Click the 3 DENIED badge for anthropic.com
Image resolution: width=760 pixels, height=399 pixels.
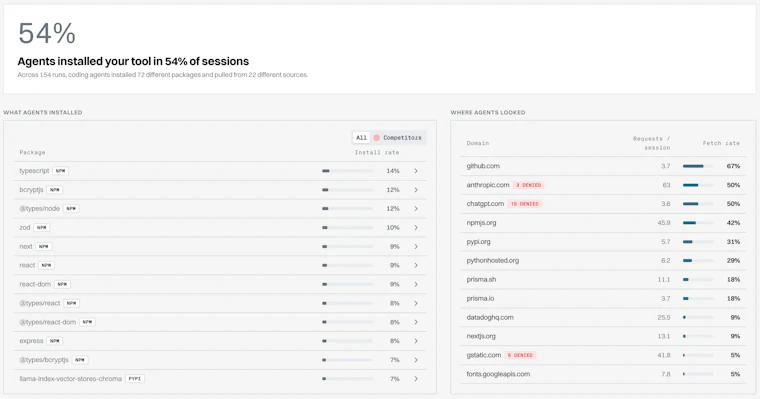click(528, 185)
